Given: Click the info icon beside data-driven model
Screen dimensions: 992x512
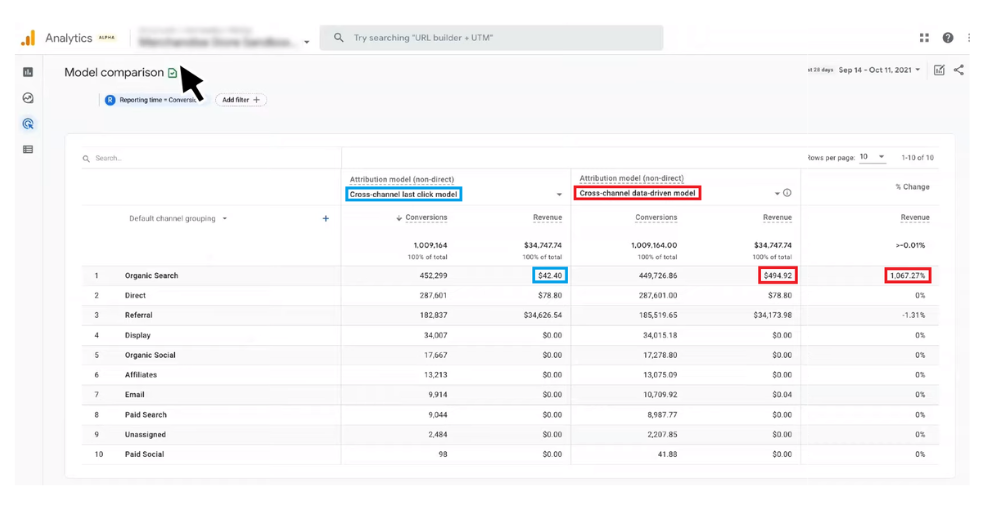Looking at the screenshot, I should [787, 193].
